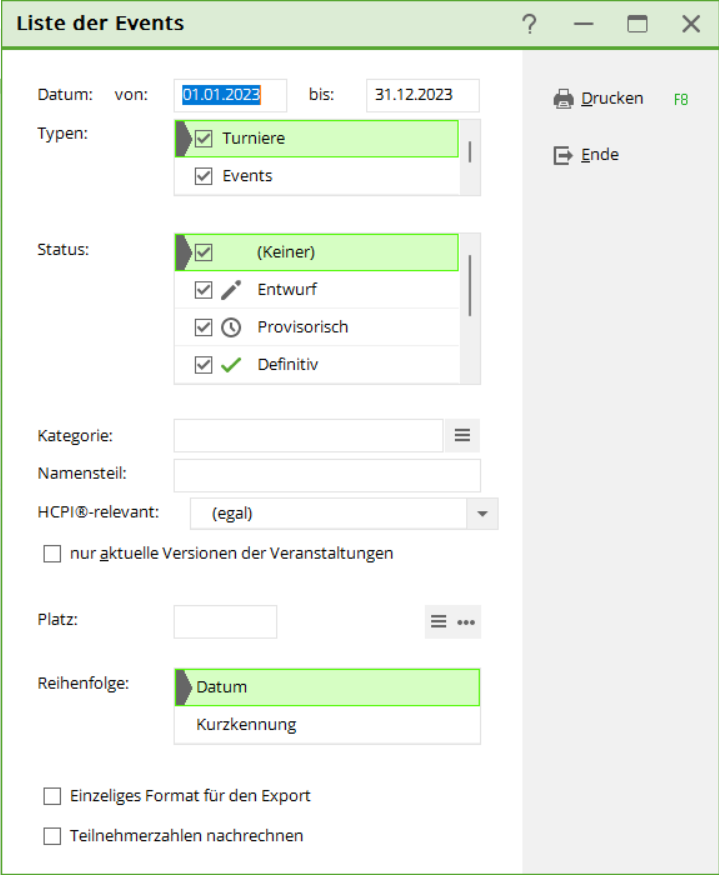Click the Entwurf pencil status icon
This screenshot has width=719, height=875.
[231, 290]
